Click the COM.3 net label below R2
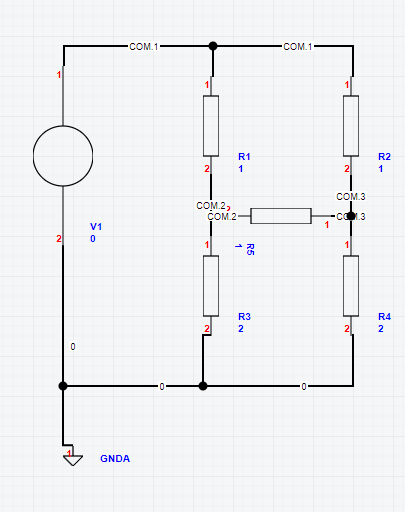This screenshot has height=512, width=405. pyautogui.click(x=351, y=197)
